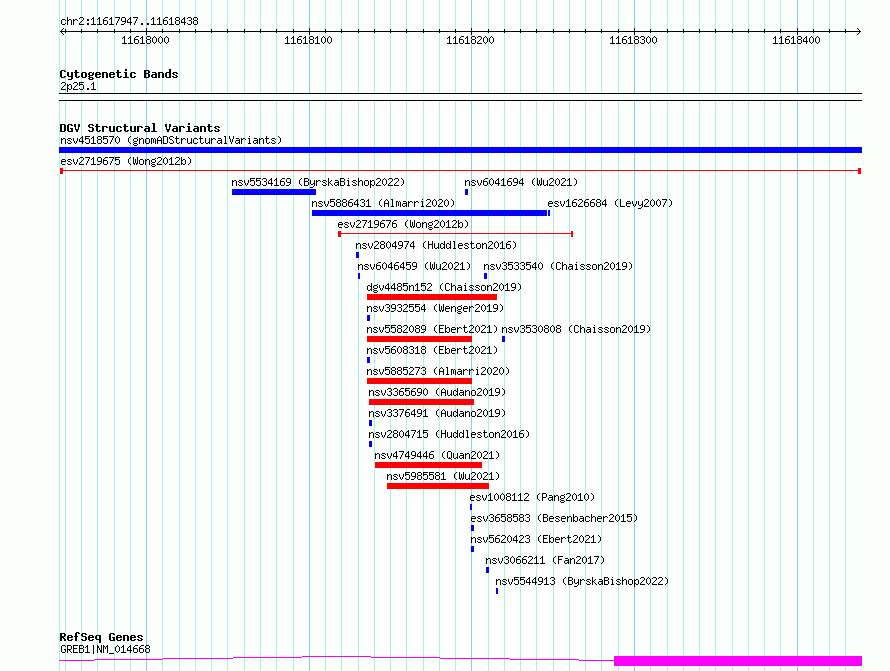This screenshot has height=671, width=890.
Task: Click the nsv6041694 (Wu2021) label
Action: [x=521, y=182]
